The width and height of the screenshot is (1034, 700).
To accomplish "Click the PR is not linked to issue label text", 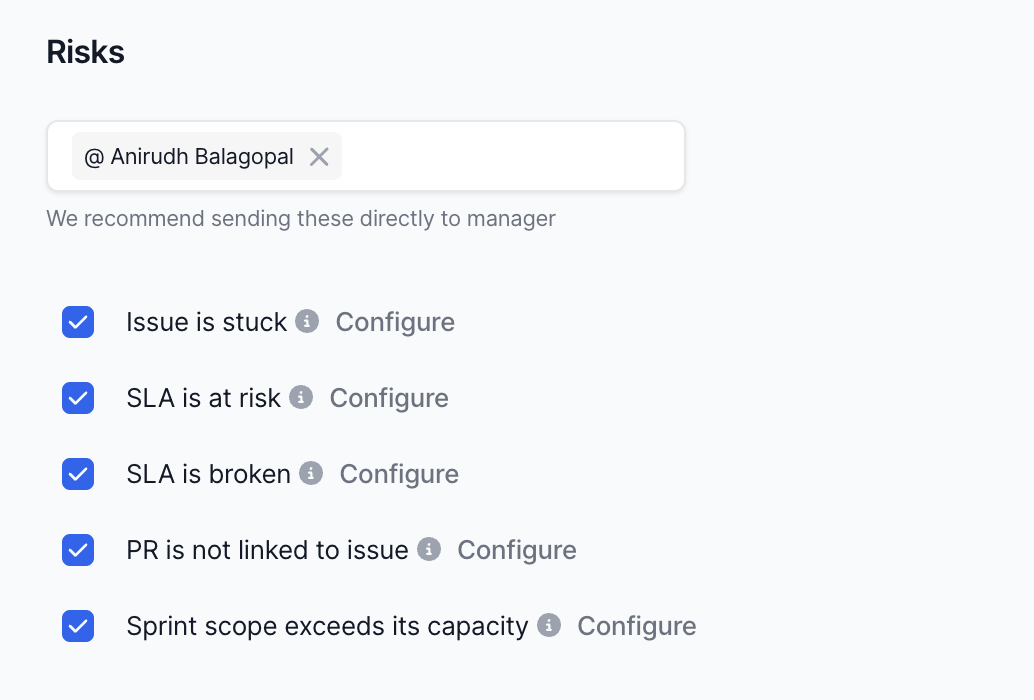I will [x=267, y=550].
